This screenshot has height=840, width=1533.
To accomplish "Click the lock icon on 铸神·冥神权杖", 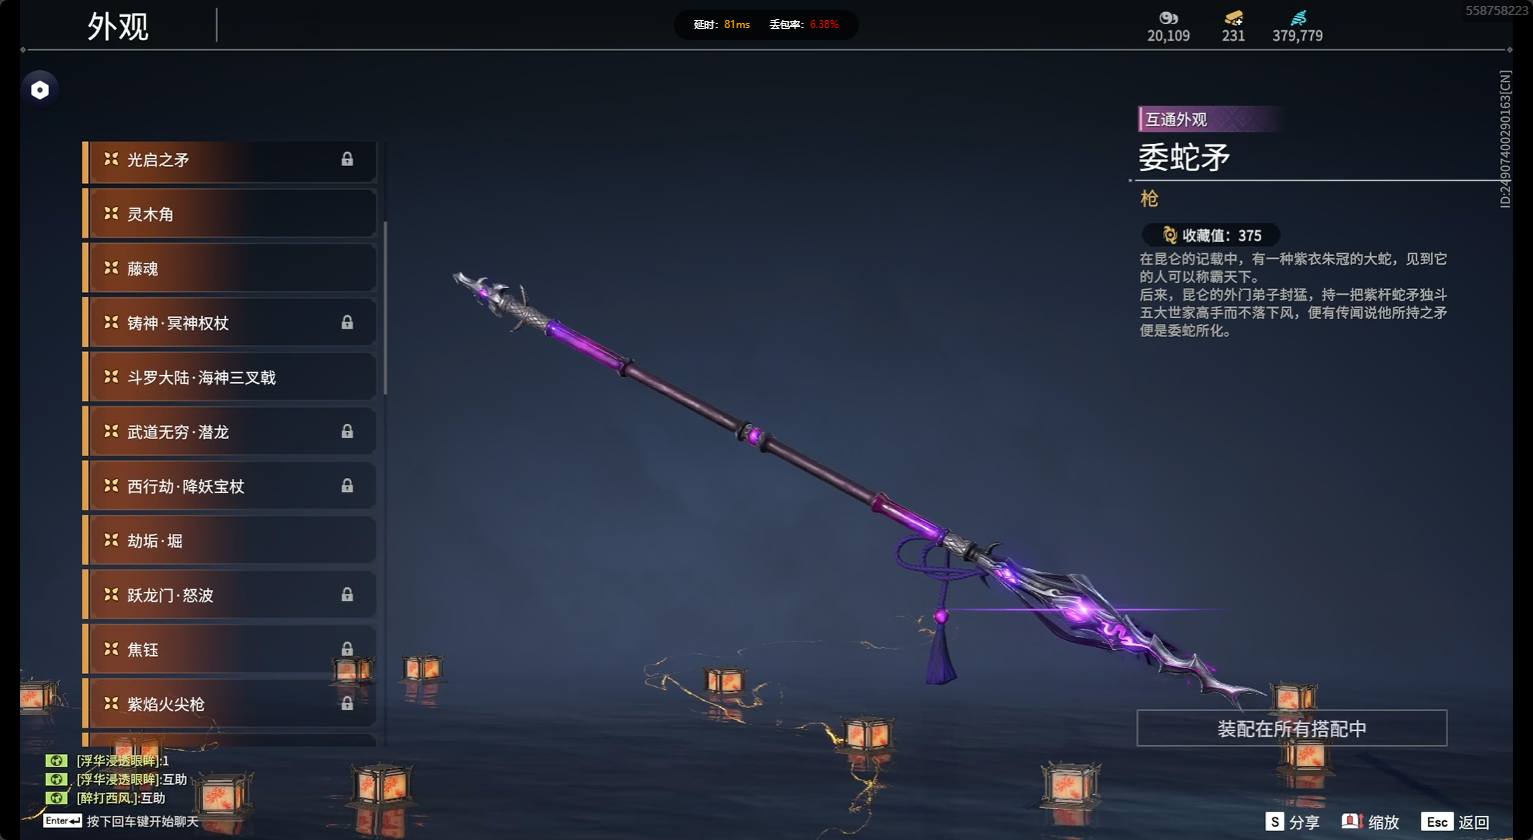I will click(347, 322).
